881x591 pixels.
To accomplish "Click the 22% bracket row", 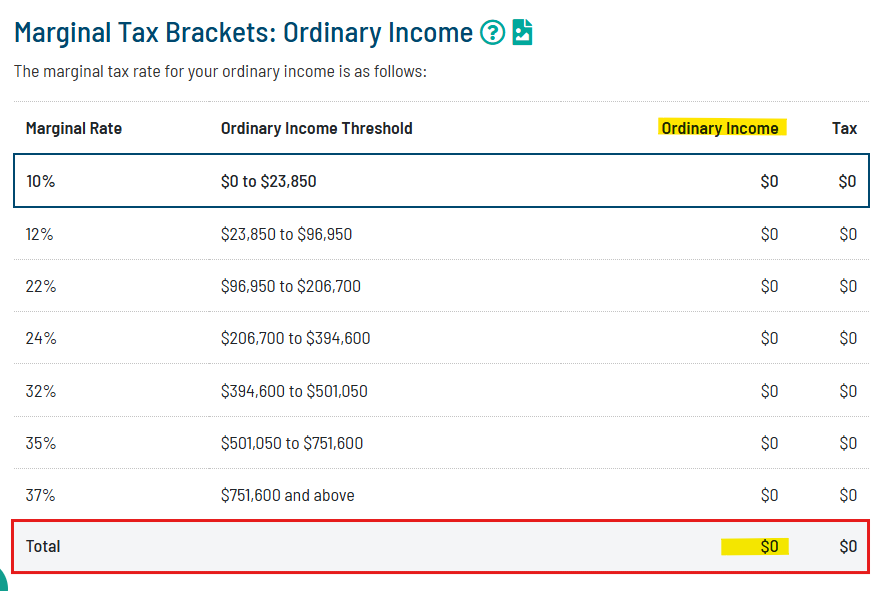I will point(440,286).
